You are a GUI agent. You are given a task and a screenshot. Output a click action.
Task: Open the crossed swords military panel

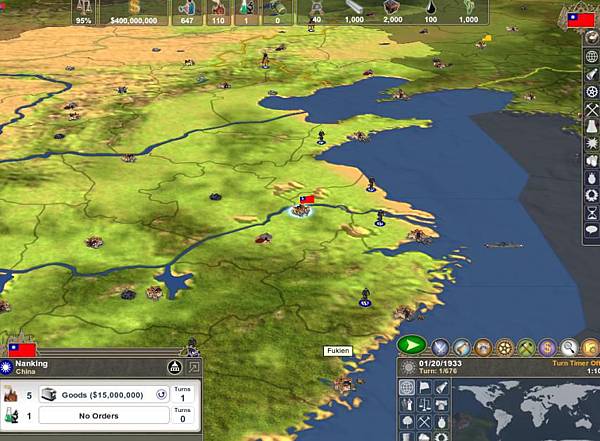coord(440,348)
